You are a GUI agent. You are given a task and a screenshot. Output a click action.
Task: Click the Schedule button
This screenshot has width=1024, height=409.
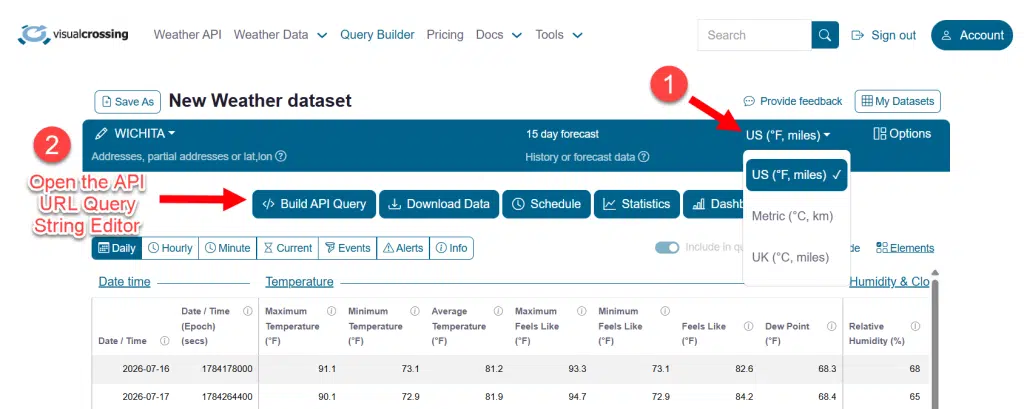pyautogui.click(x=547, y=204)
